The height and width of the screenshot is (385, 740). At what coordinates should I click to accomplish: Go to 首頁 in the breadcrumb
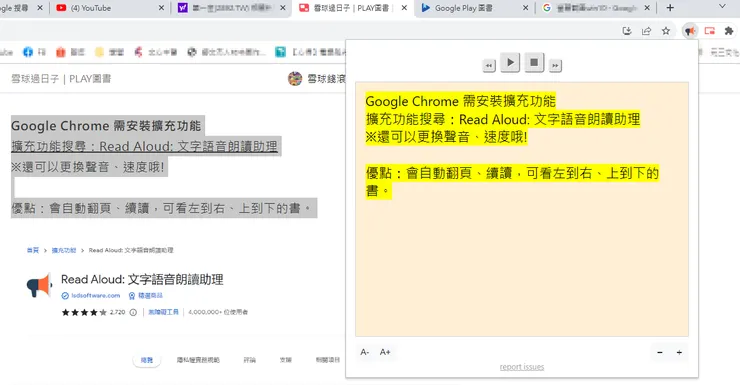pos(33,250)
